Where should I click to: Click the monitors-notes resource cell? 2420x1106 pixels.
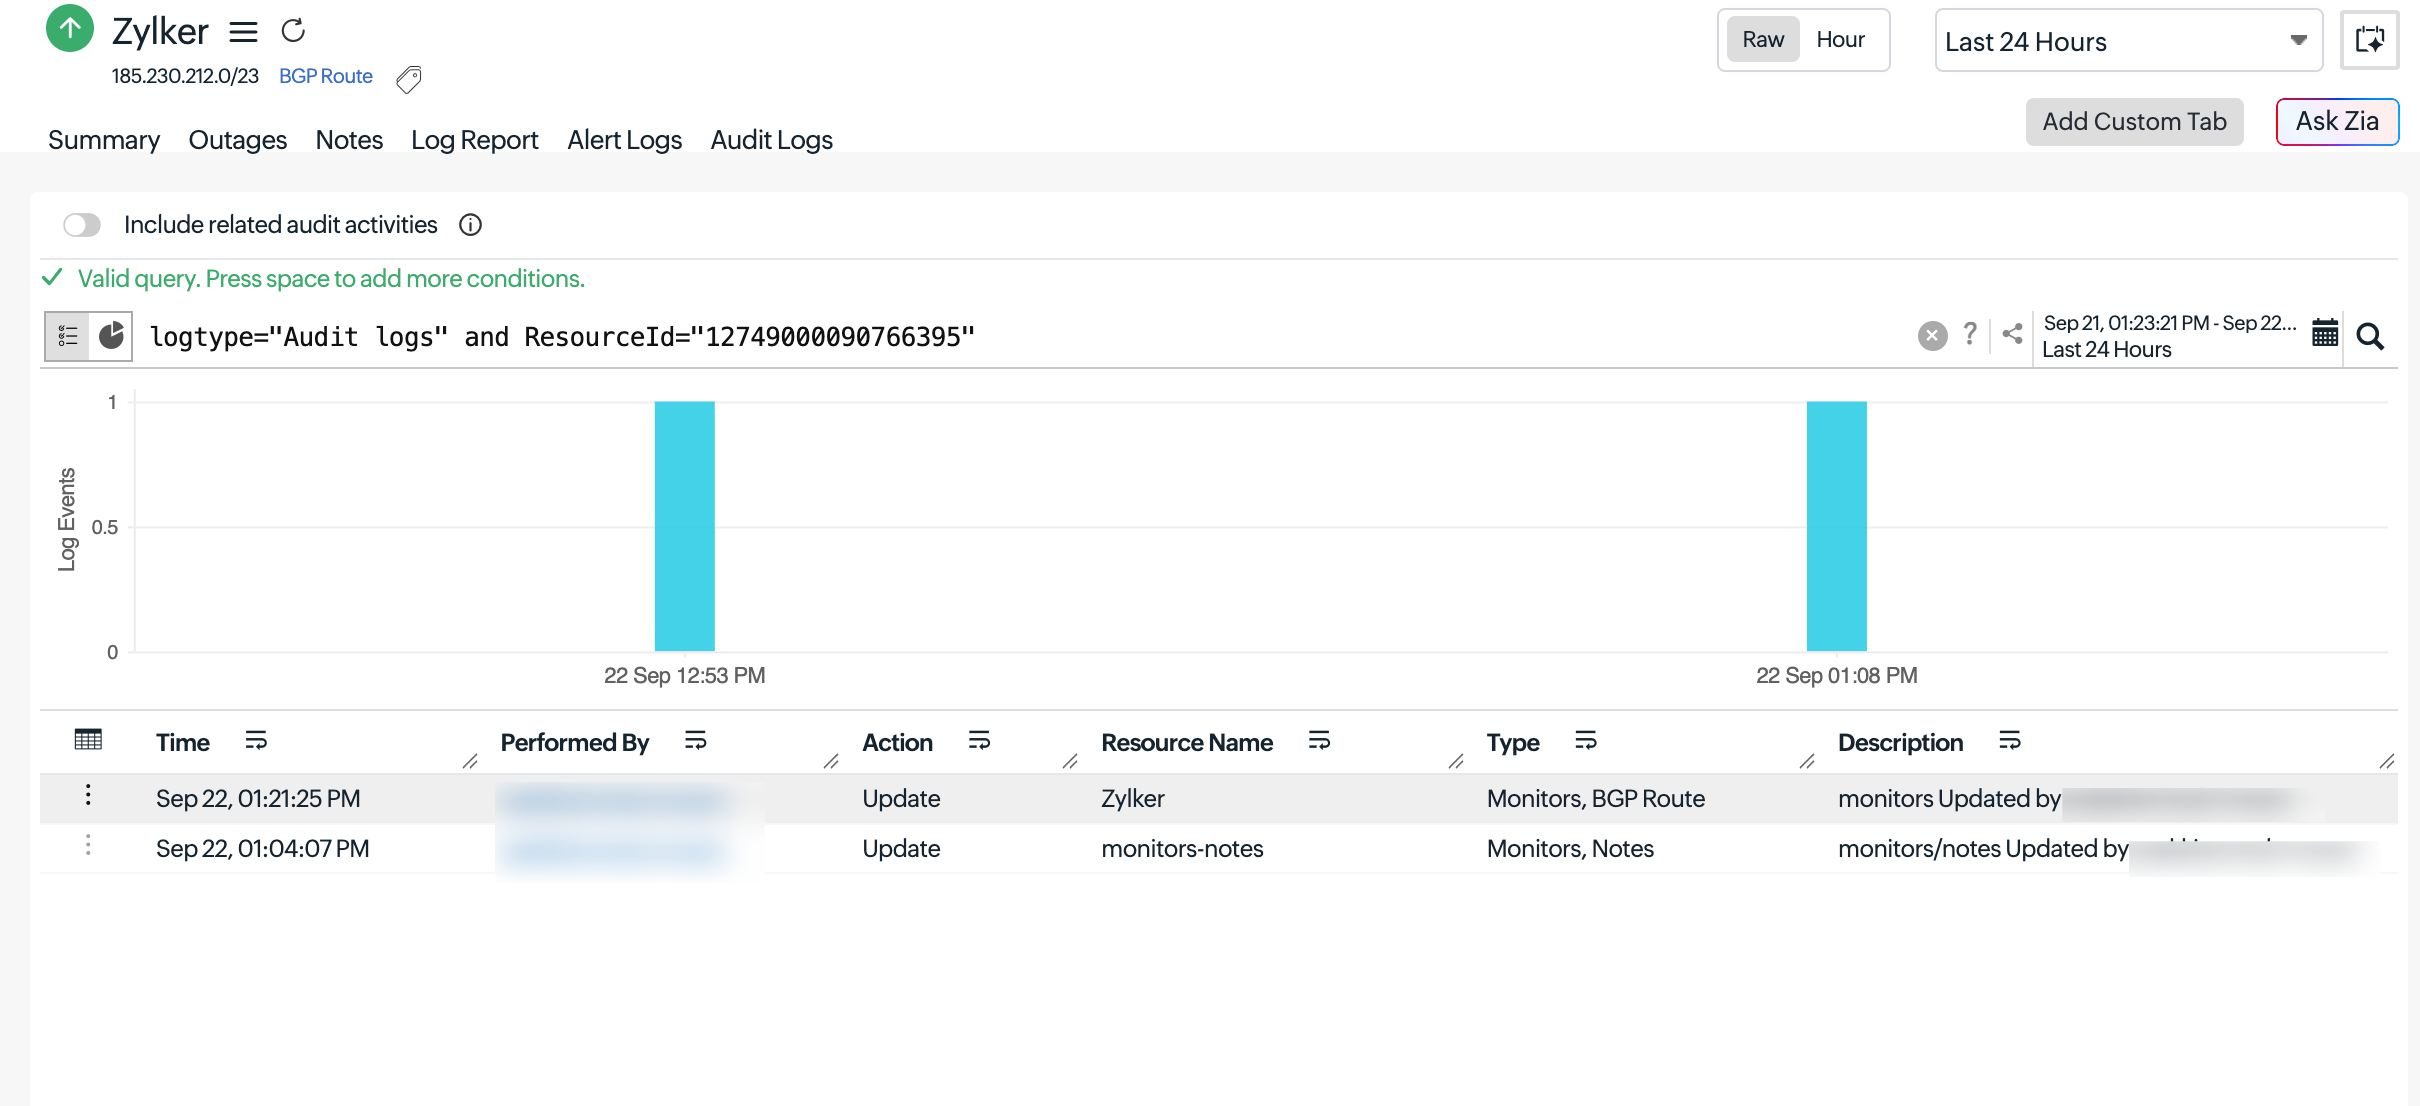(x=1182, y=848)
